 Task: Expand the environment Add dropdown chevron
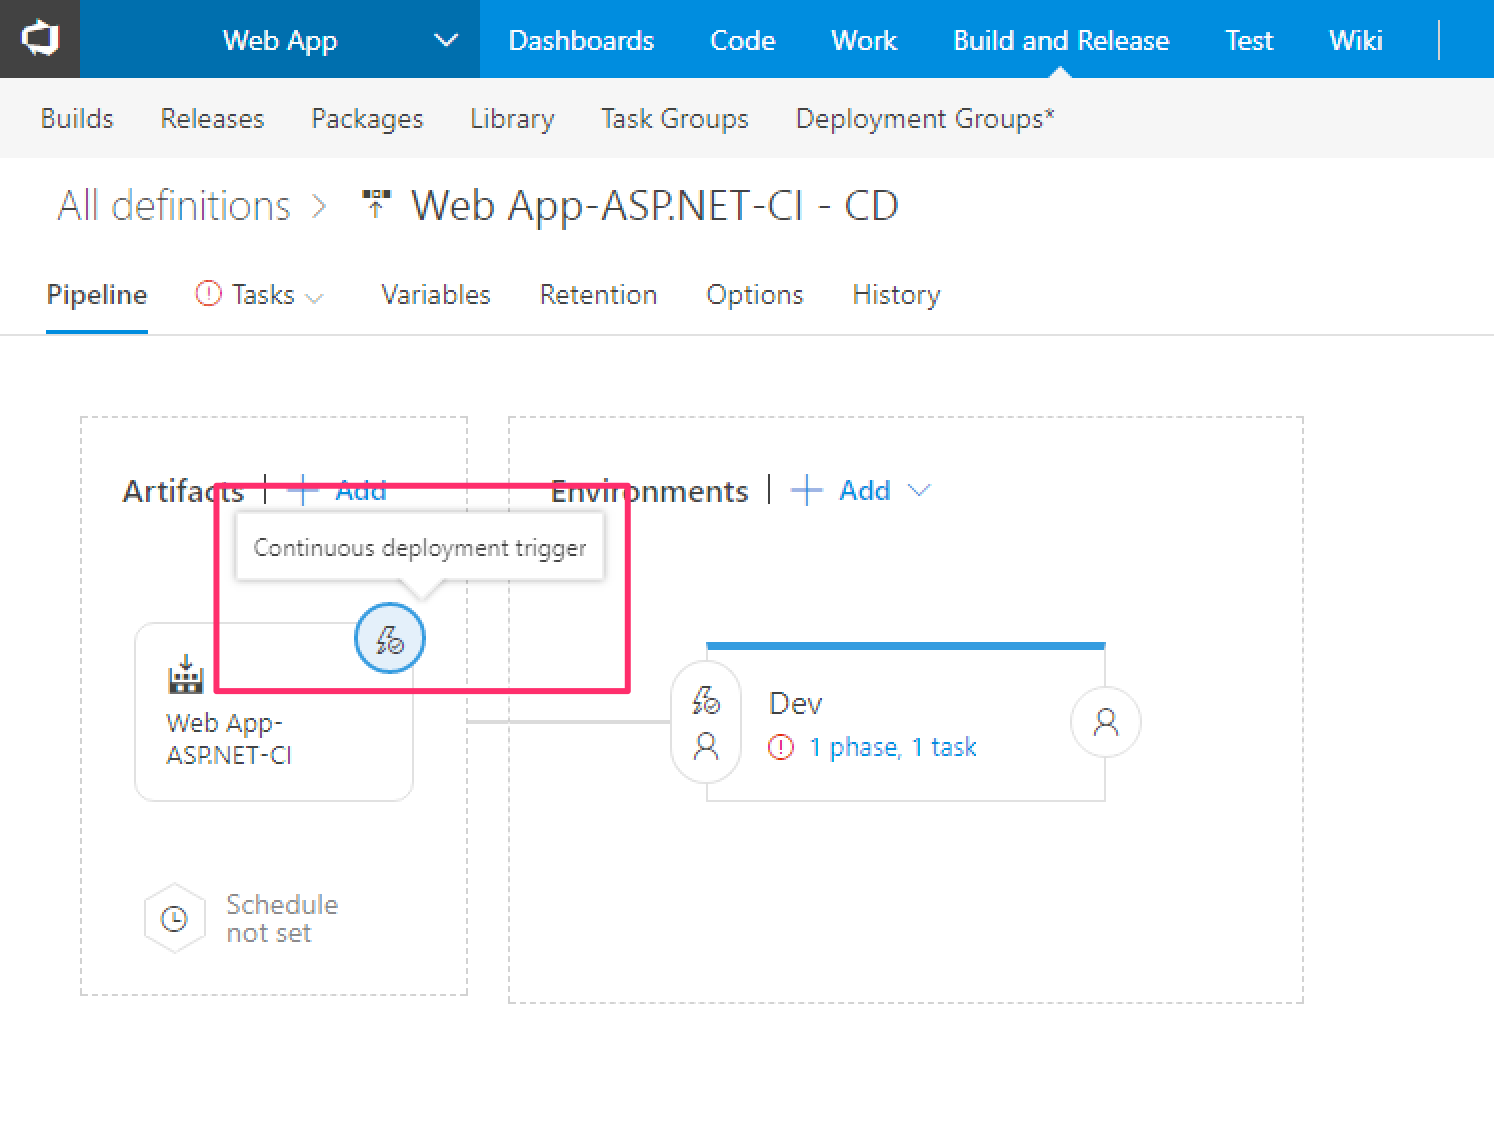point(919,490)
